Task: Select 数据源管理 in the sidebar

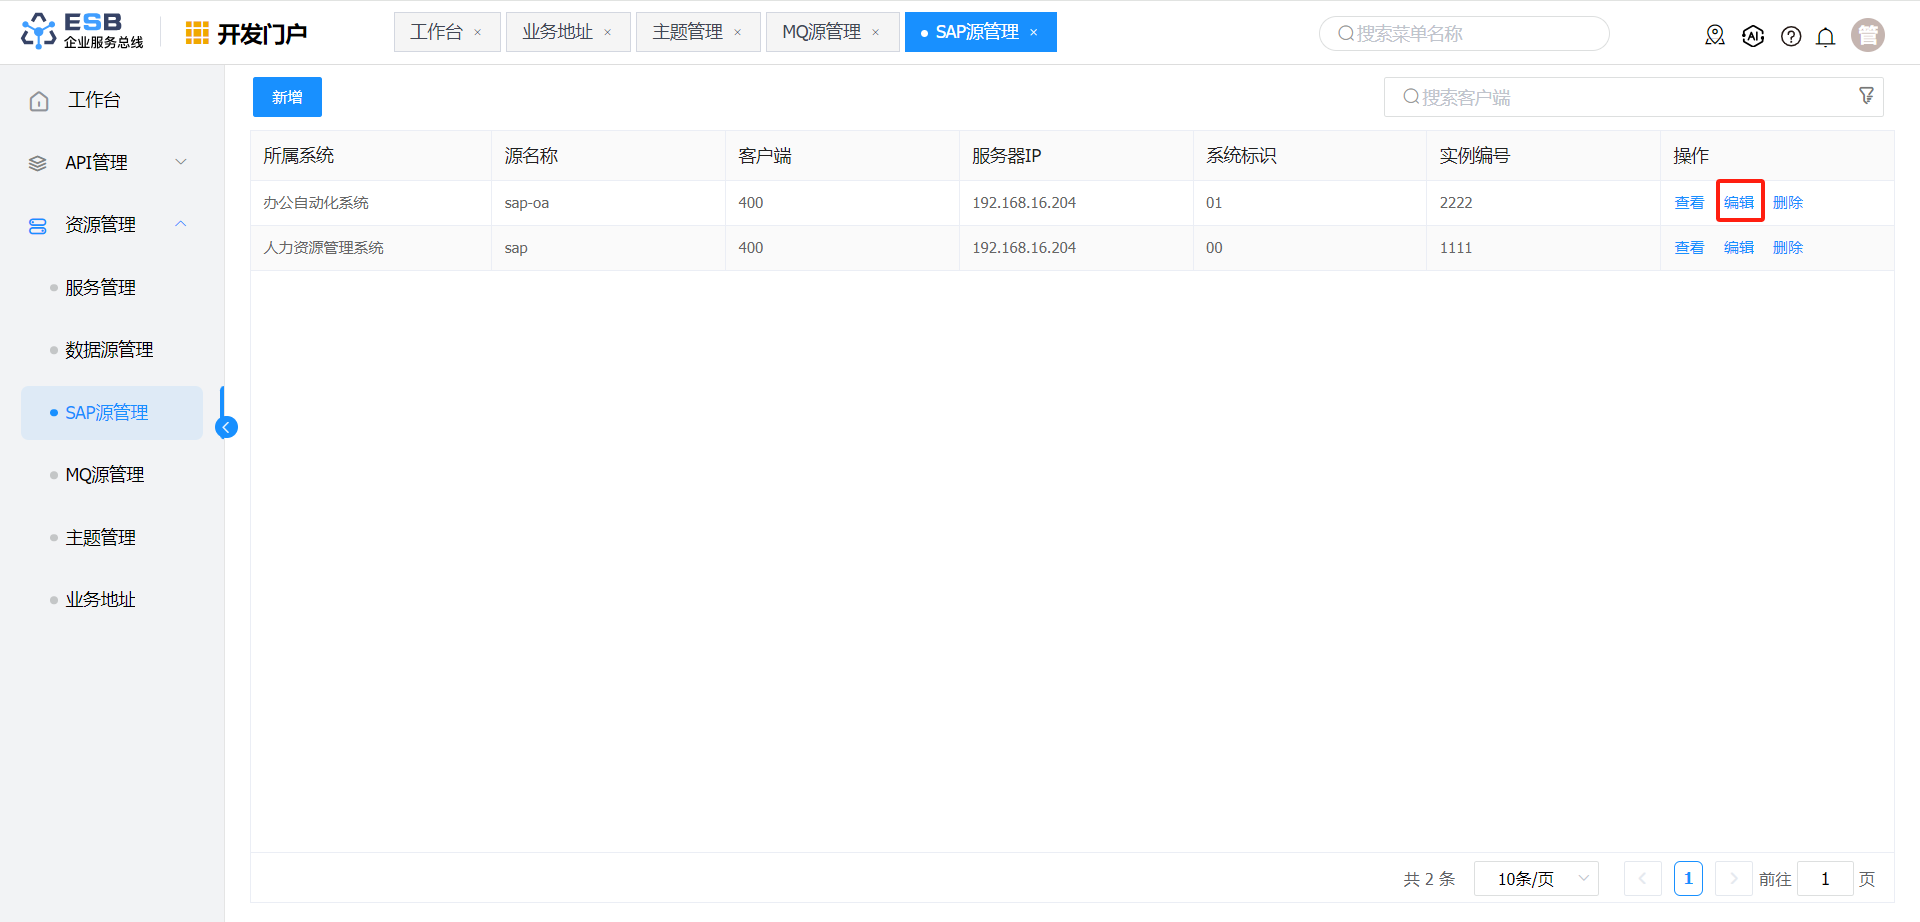Action: 109,350
